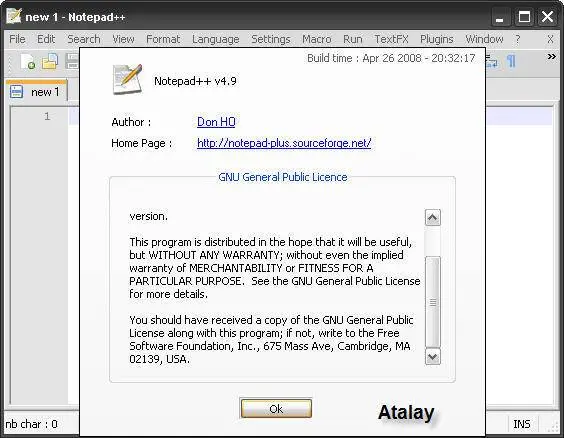Click the New document toolbar icon
This screenshot has height=438, width=564.
28,61
